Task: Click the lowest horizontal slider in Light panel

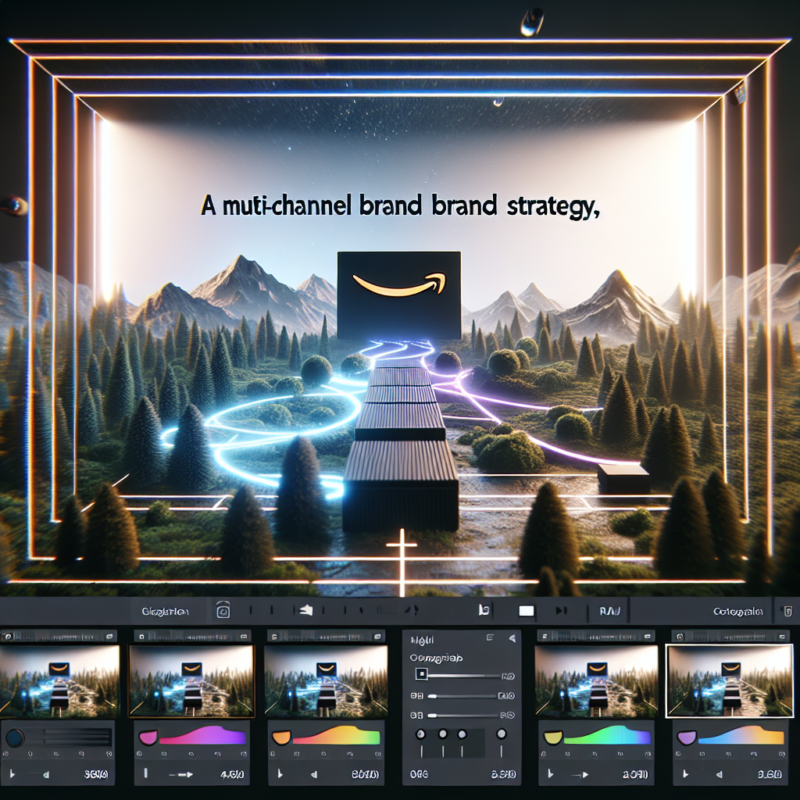Action: click(x=462, y=715)
